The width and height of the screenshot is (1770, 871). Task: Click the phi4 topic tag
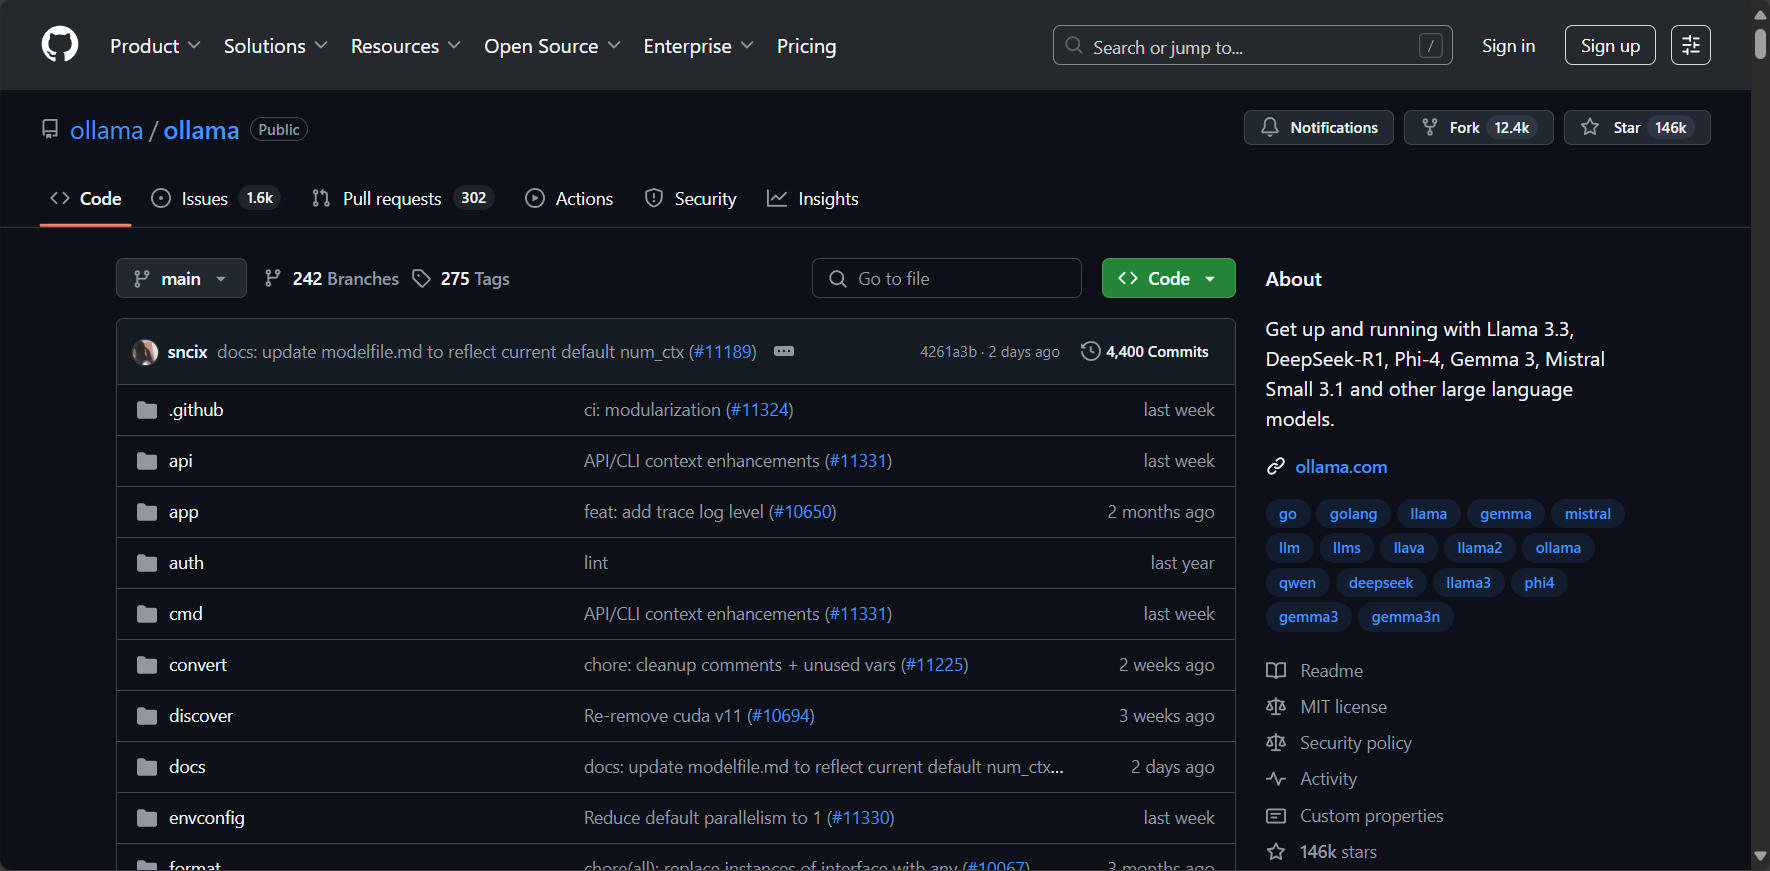click(1539, 583)
